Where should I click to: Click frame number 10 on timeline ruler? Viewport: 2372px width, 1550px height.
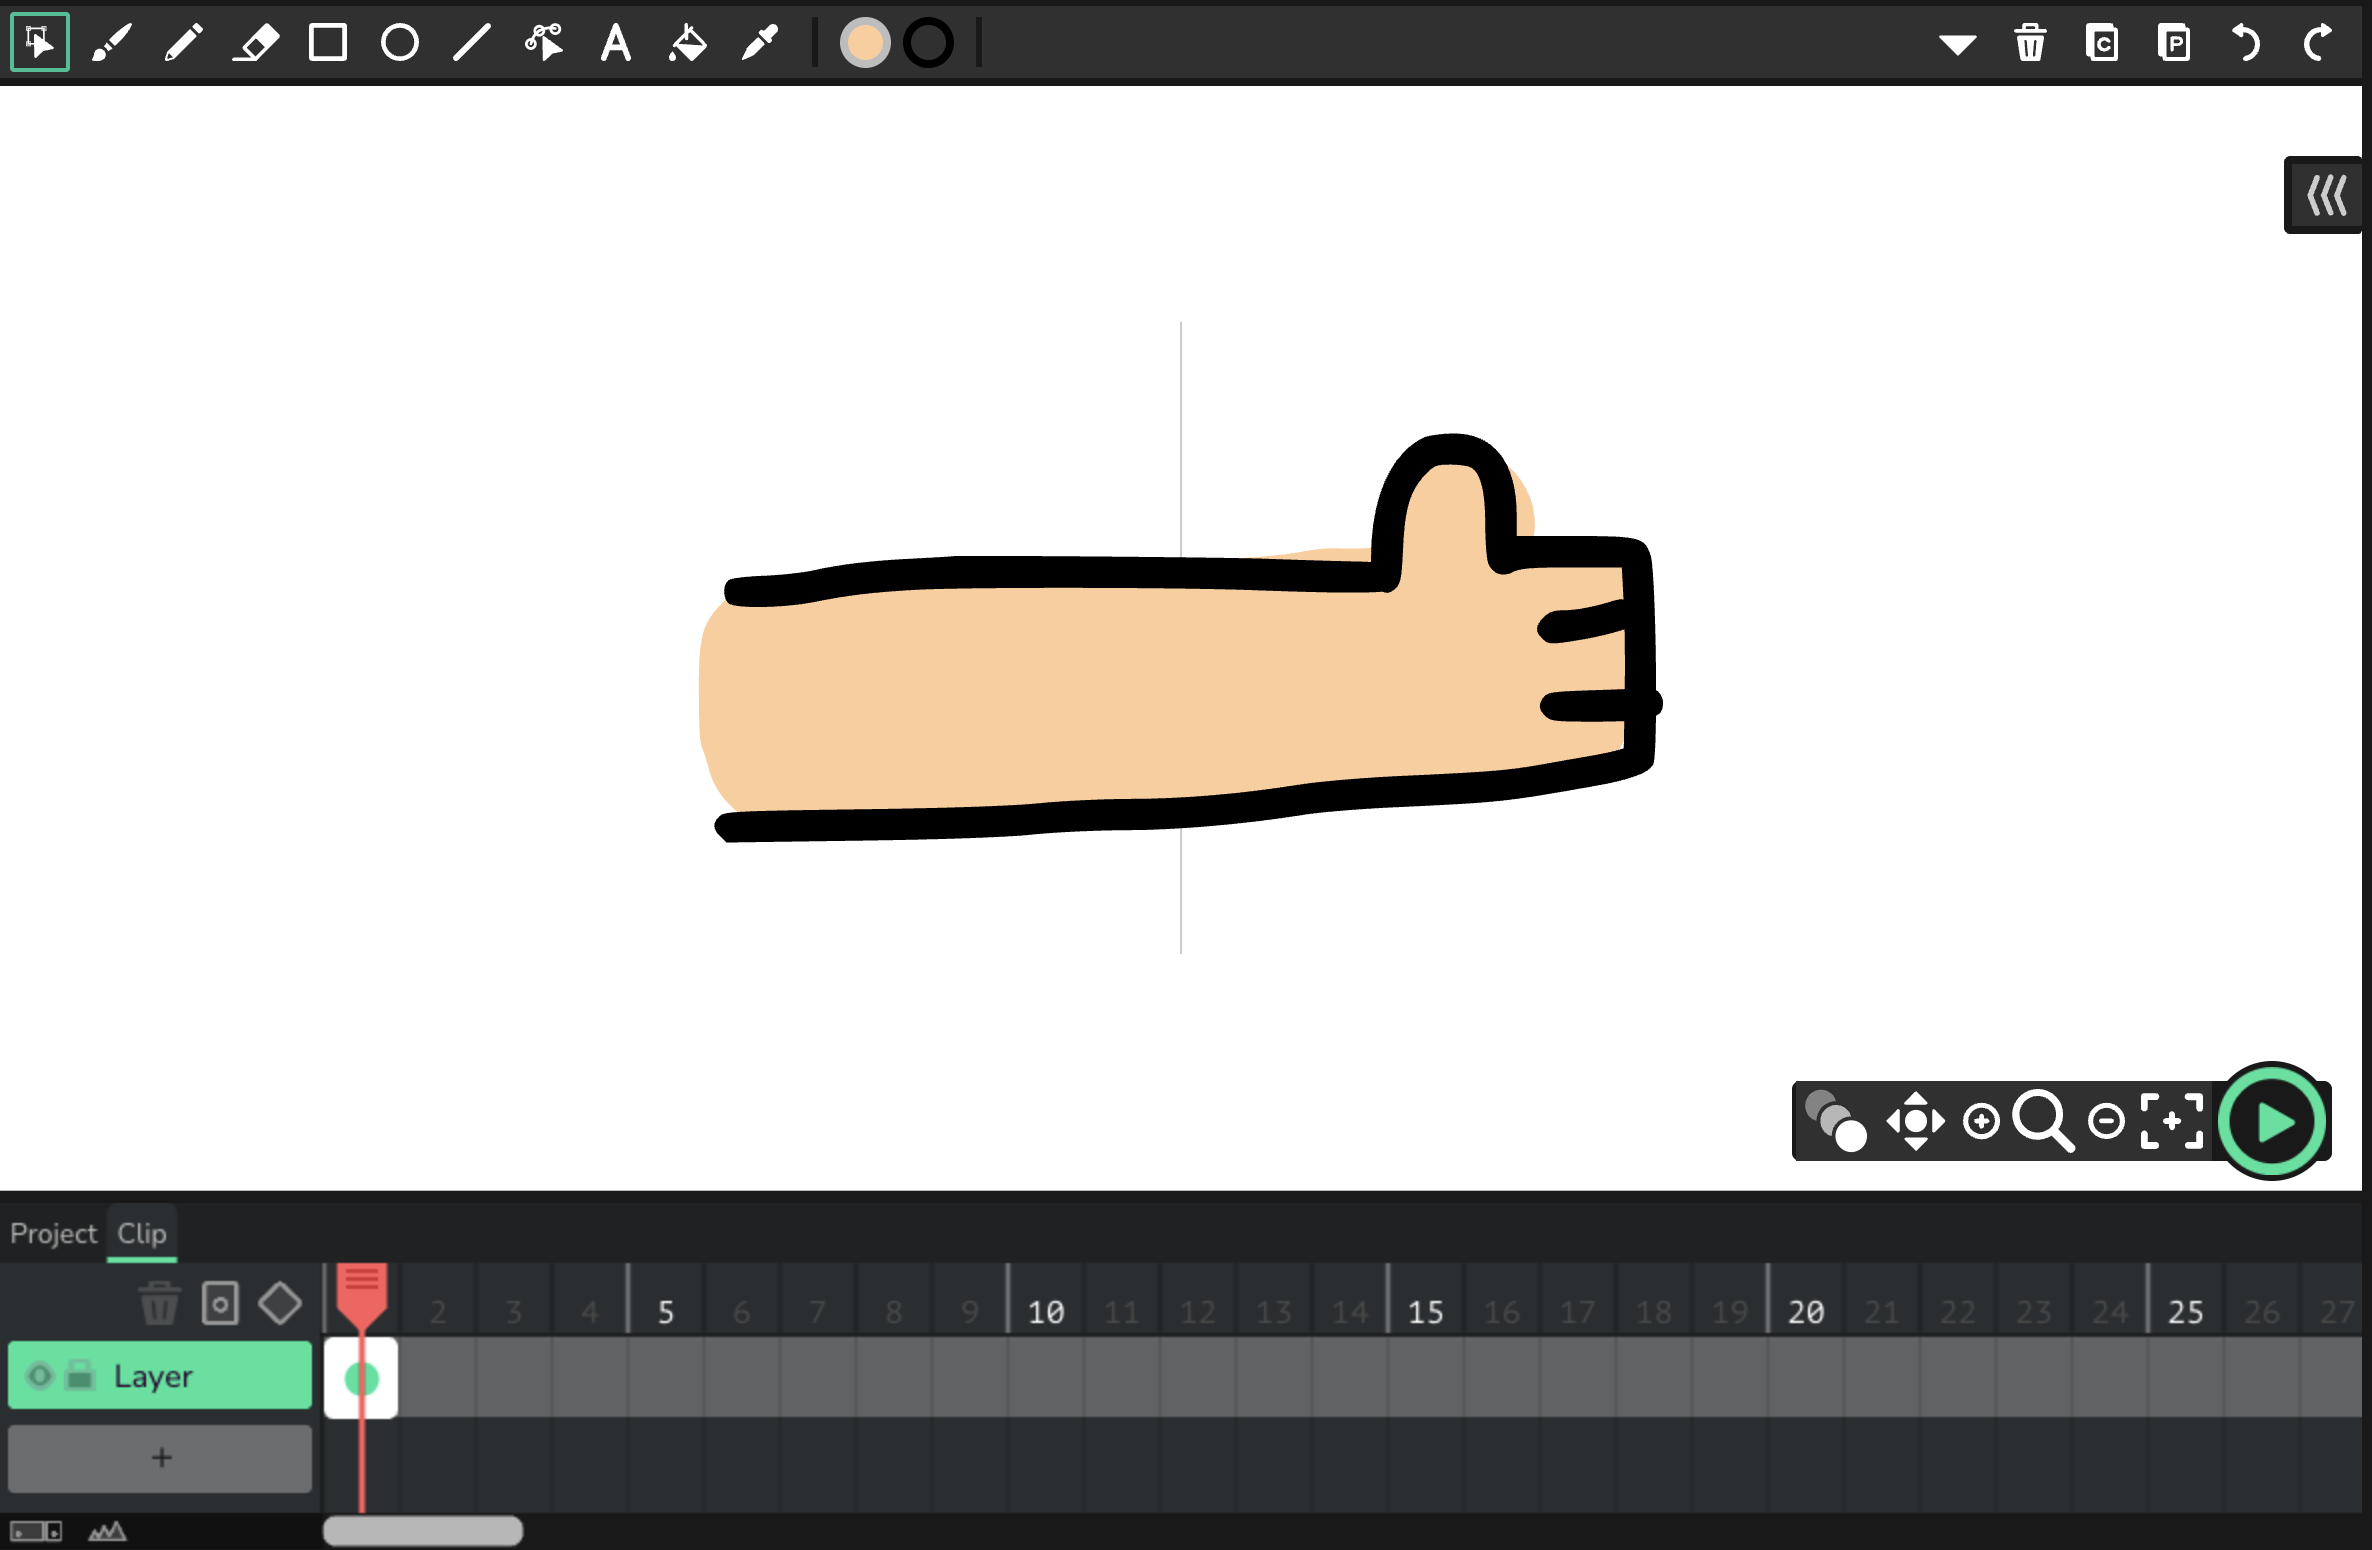tap(1046, 1312)
